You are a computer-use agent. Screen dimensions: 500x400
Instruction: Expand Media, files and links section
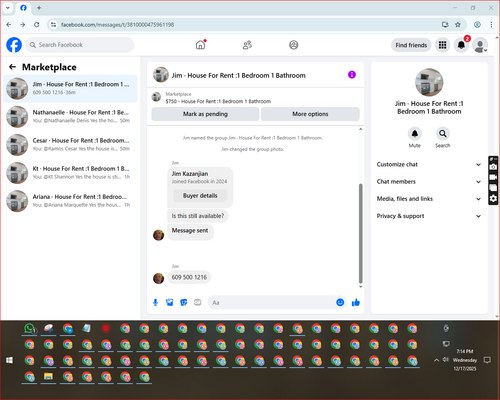click(429, 199)
